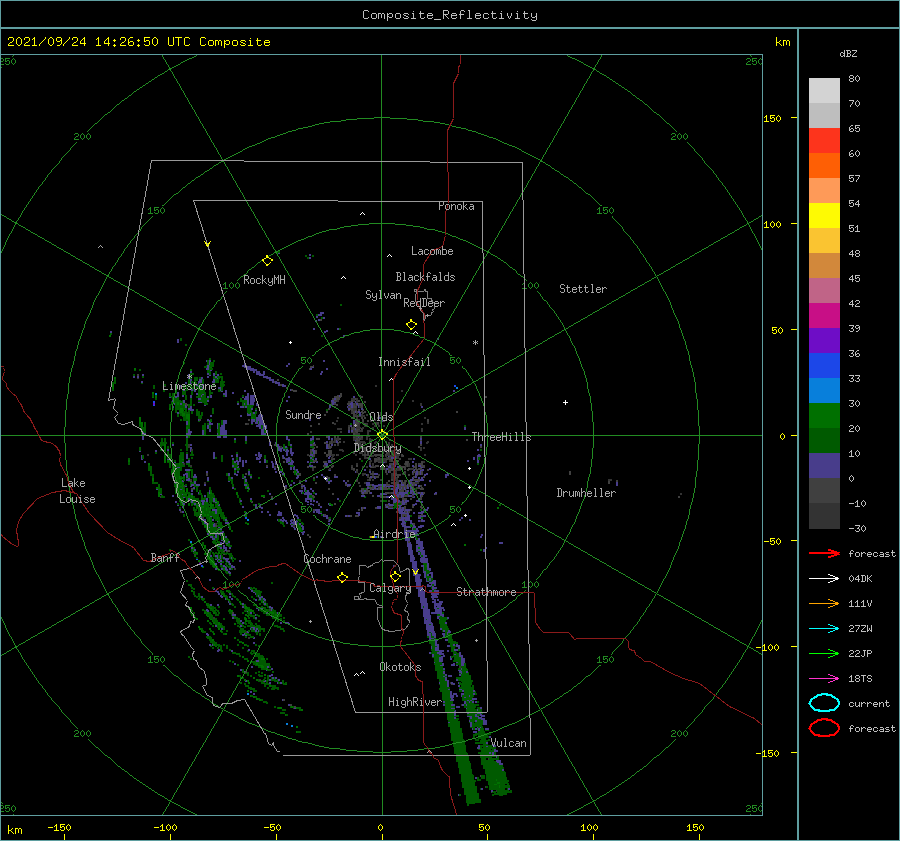The width and height of the screenshot is (900, 841).
Task: Click the red forecast arrow in legend
Action: click(824, 553)
